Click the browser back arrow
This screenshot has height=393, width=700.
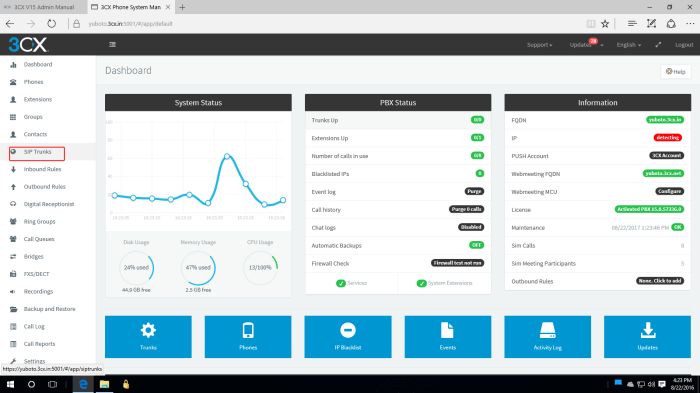tap(10, 24)
